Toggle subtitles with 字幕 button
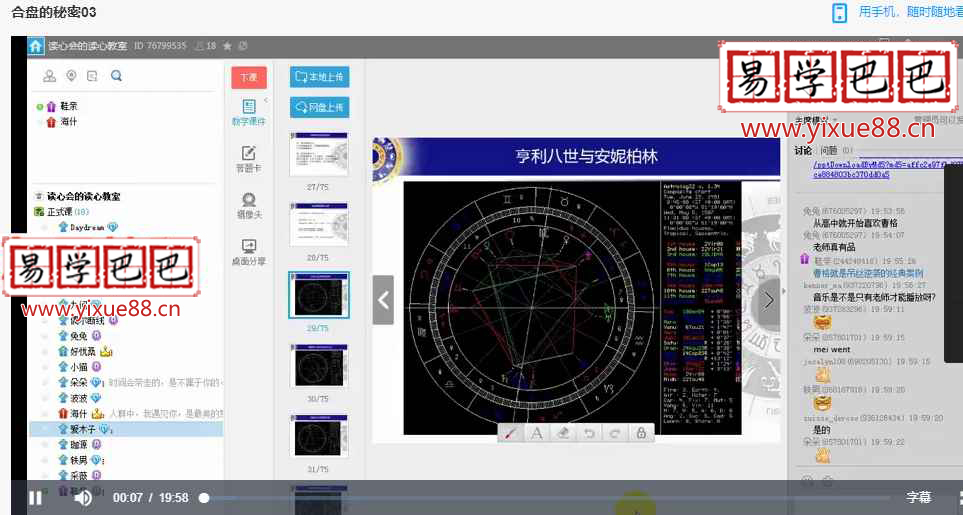 (918, 497)
